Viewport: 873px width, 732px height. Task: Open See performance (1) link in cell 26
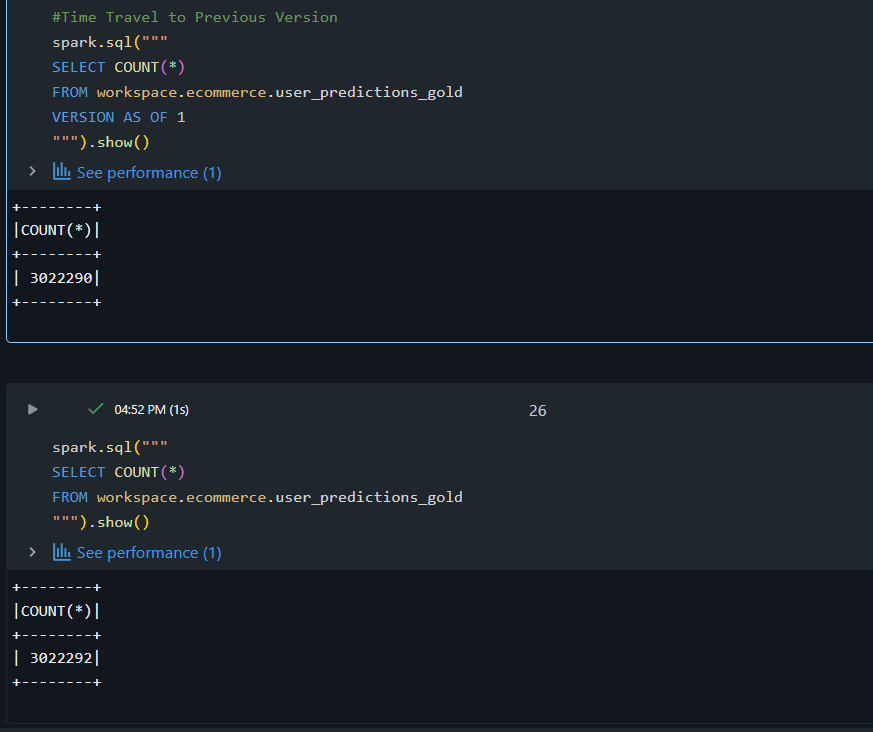pos(149,553)
